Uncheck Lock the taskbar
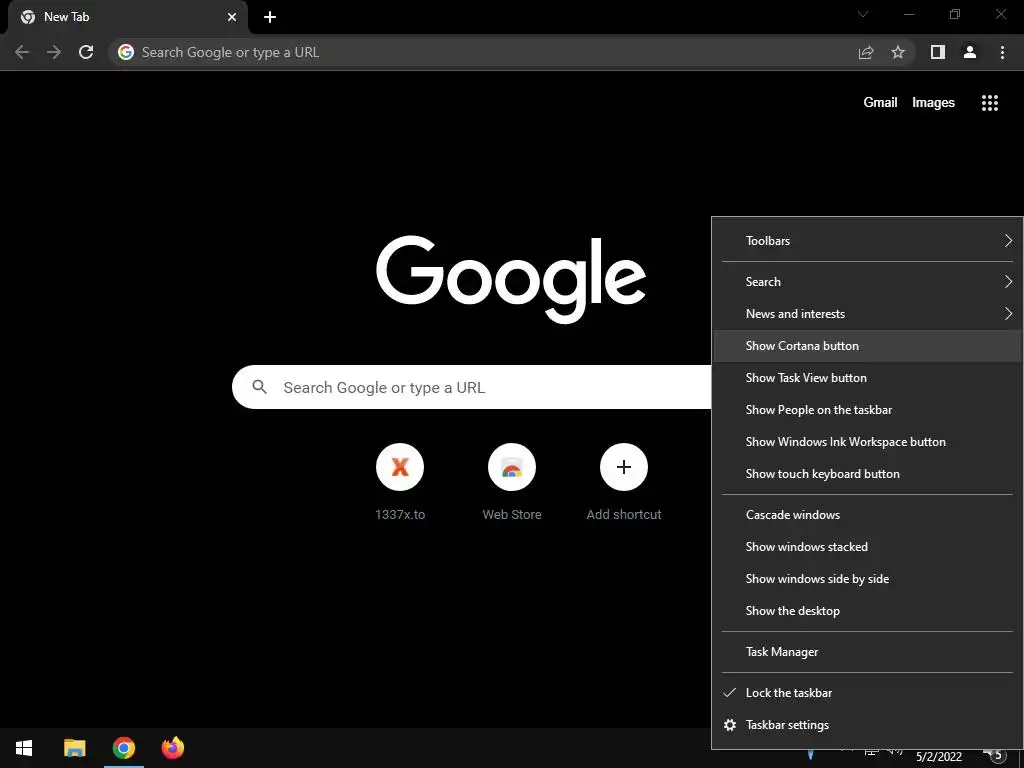This screenshot has height=768, width=1024. click(x=868, y=693)
